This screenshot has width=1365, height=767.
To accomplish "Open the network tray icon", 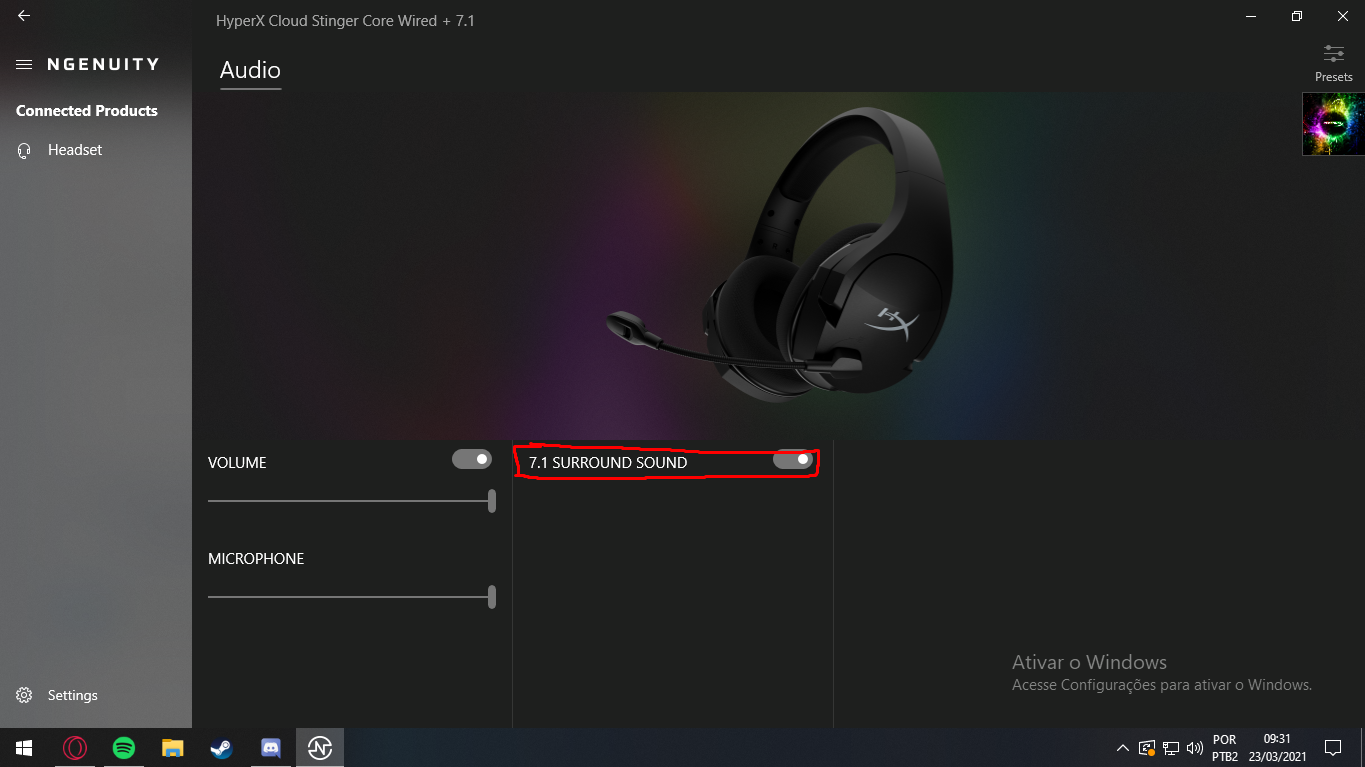I will pos(1171,748).
